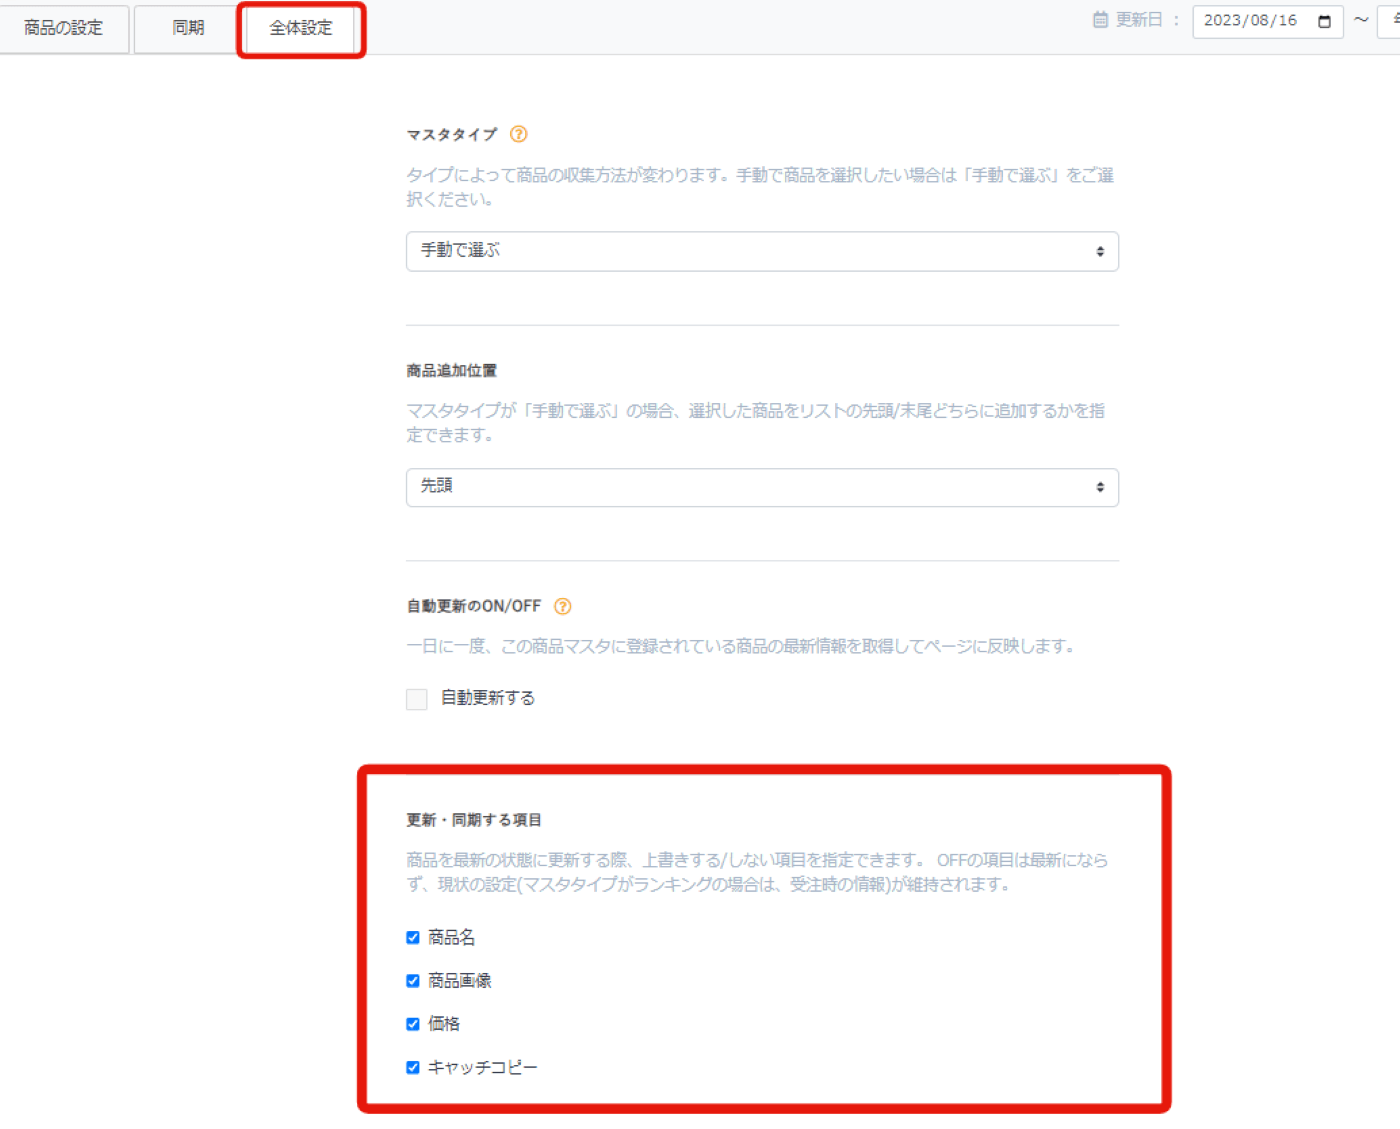1400x1129 pixels.
Task: Toggle the キャッチコピー checkbox
Action: coord(413,1068)
